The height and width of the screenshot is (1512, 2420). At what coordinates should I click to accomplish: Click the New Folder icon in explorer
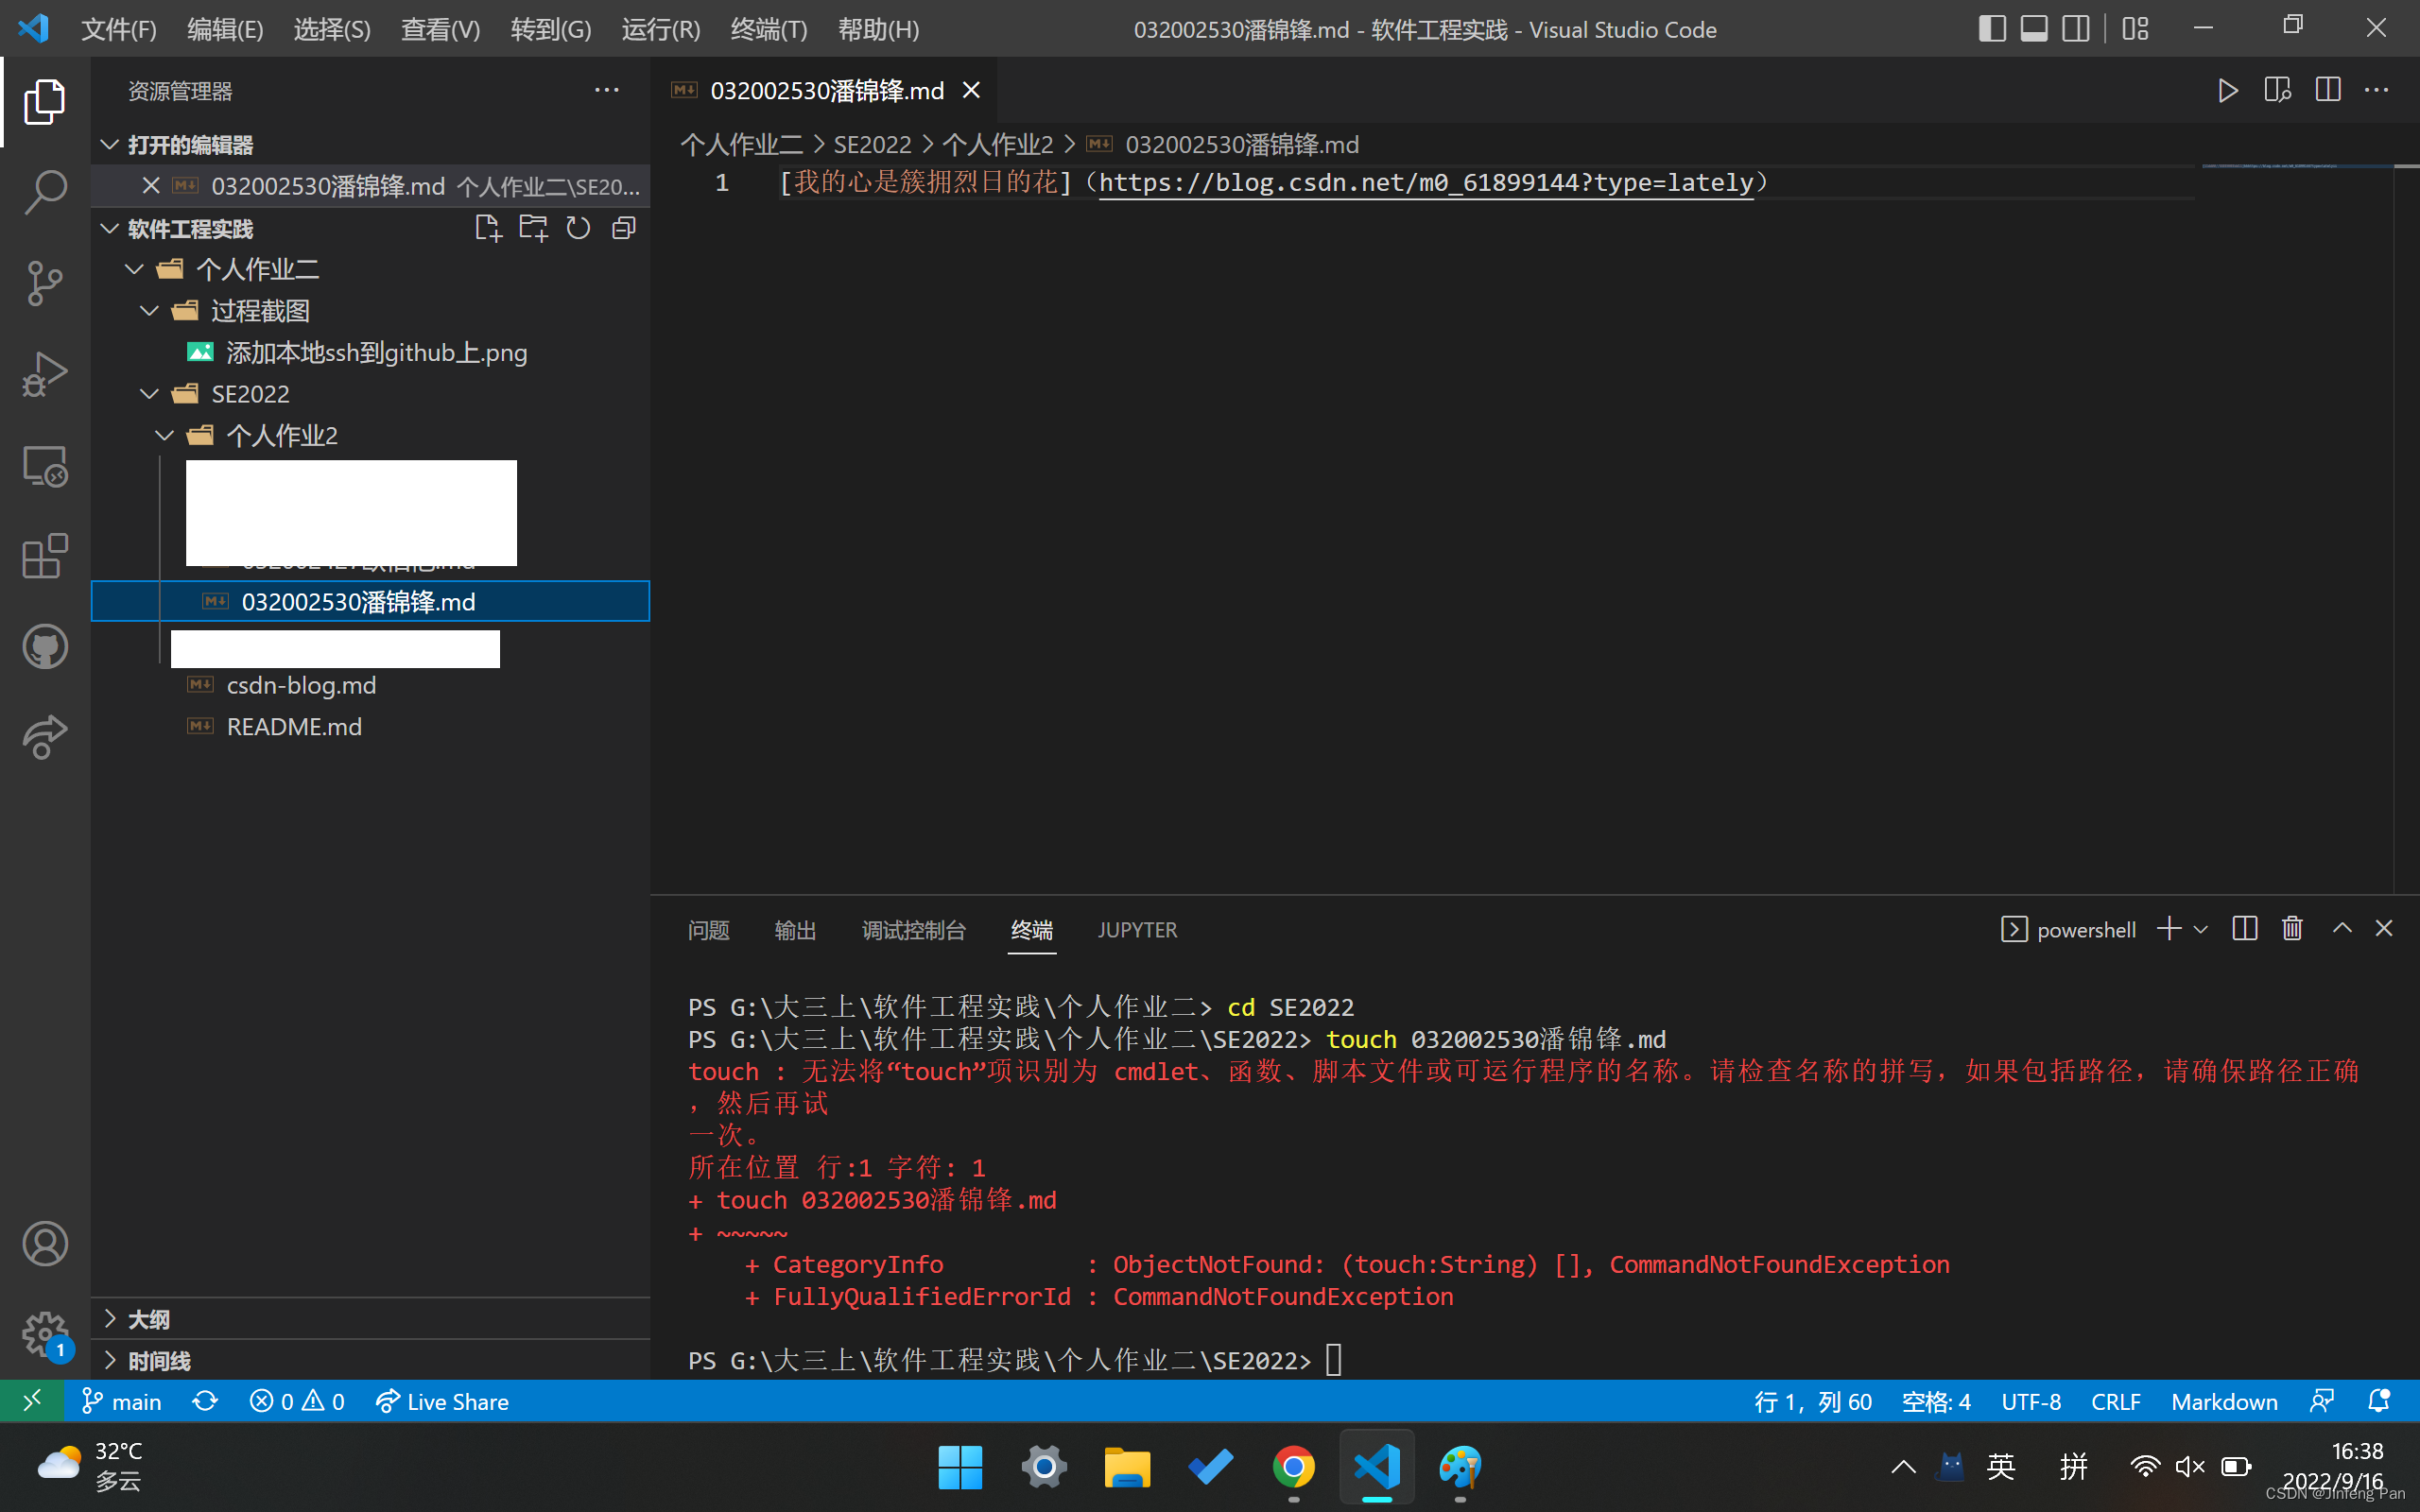point(533,229)
